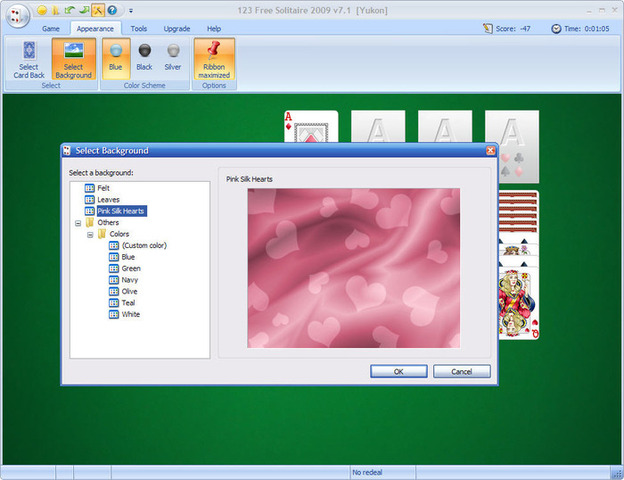Select the Others folder

(x=108, y=222)
